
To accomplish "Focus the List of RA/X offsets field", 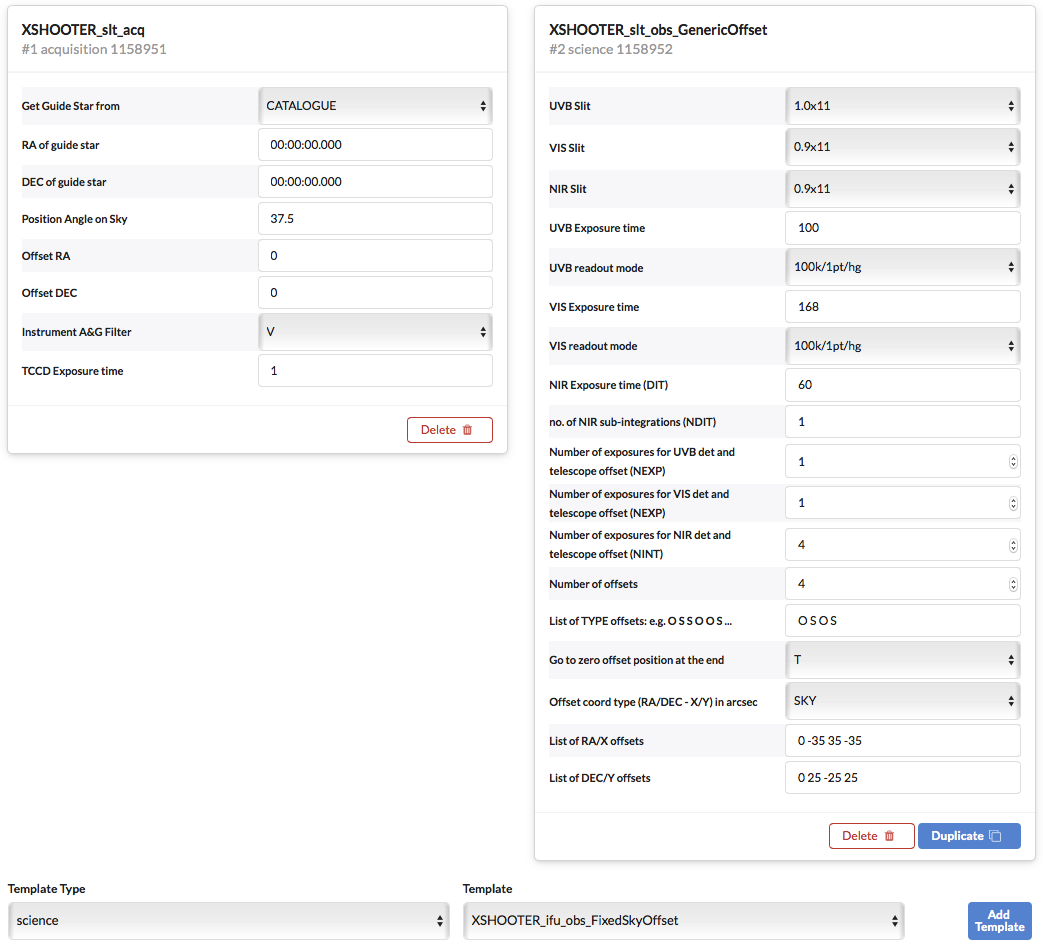I will coord(902,741).
